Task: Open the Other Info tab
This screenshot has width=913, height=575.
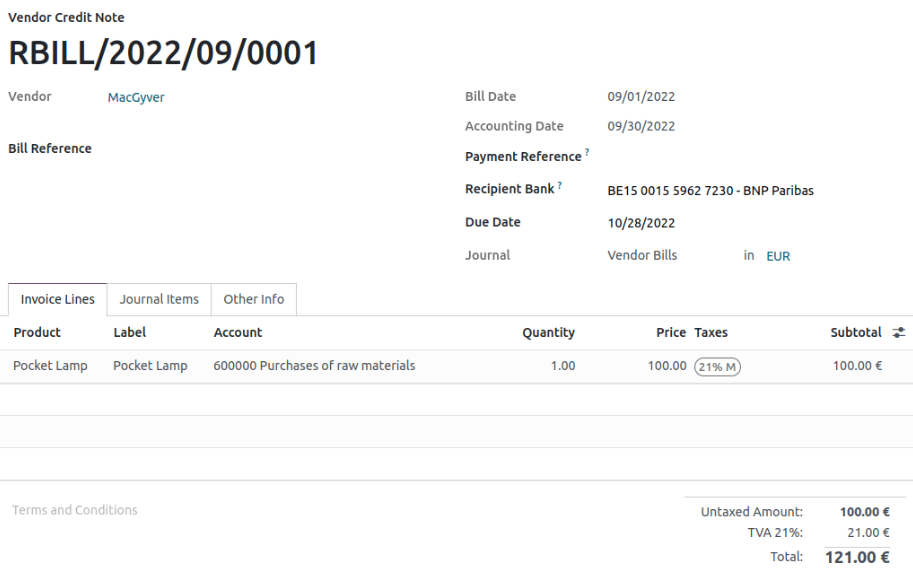Action: [253, 299]
